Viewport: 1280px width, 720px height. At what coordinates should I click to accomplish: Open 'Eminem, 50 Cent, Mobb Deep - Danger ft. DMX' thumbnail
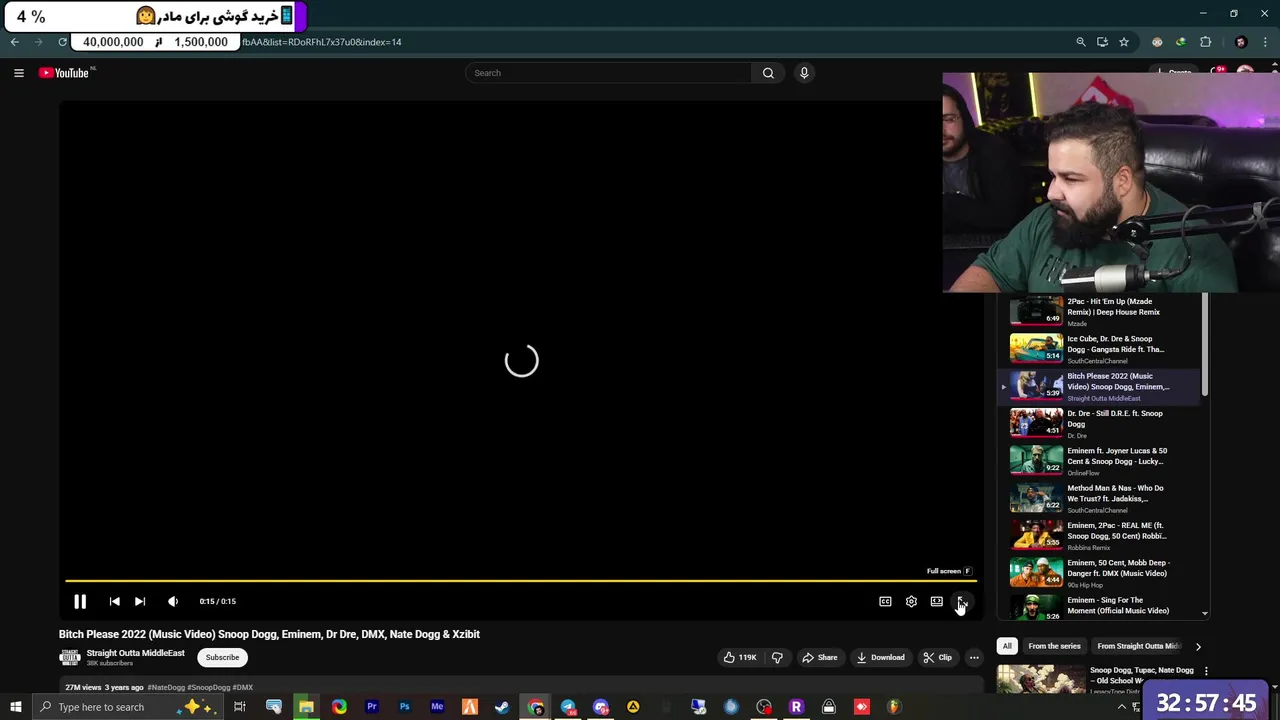1036,572
